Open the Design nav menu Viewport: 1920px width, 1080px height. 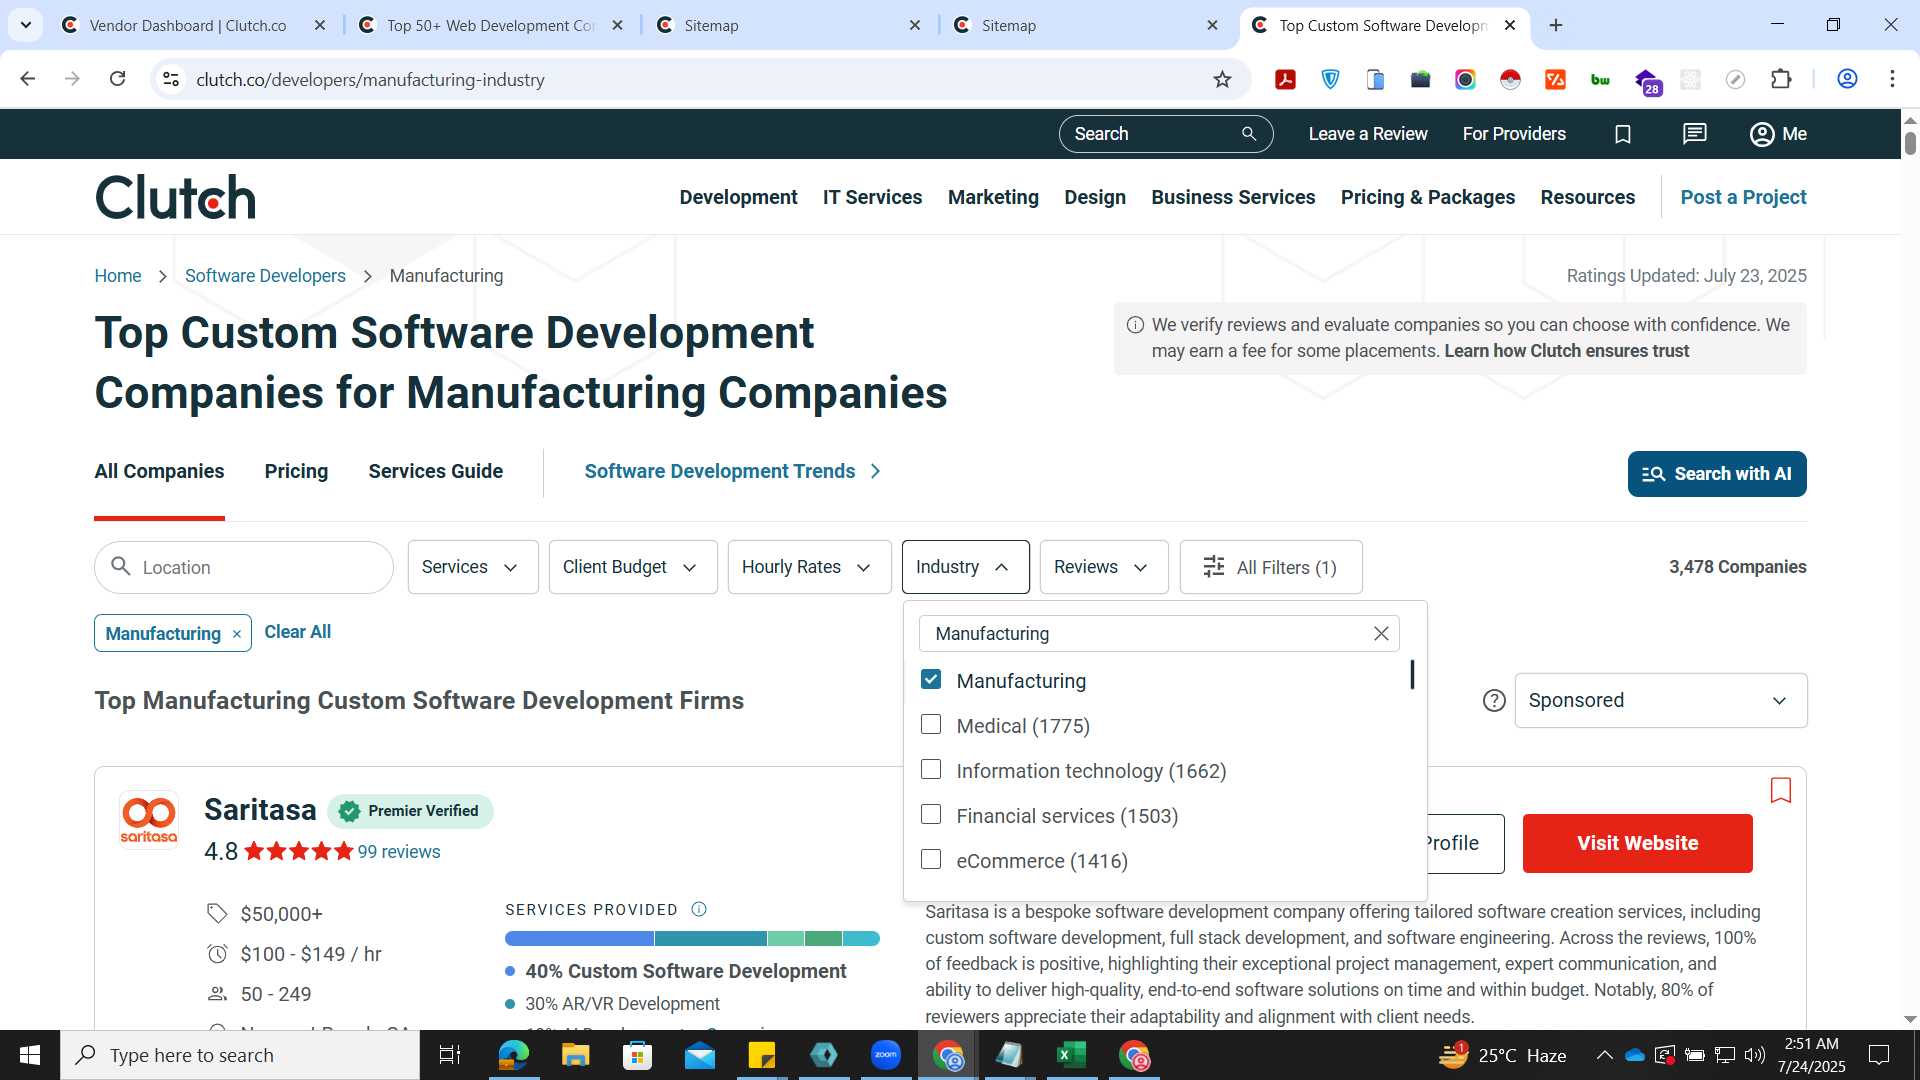(x=1095, y=198)
